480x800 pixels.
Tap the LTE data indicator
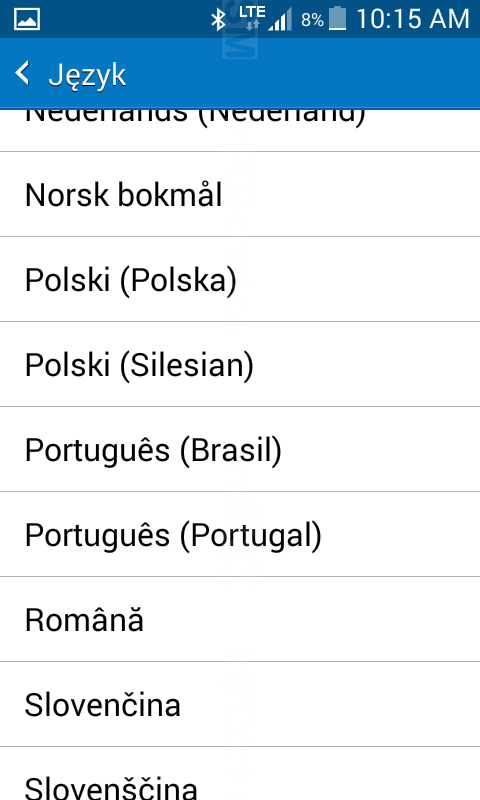(x=252, y=16)
